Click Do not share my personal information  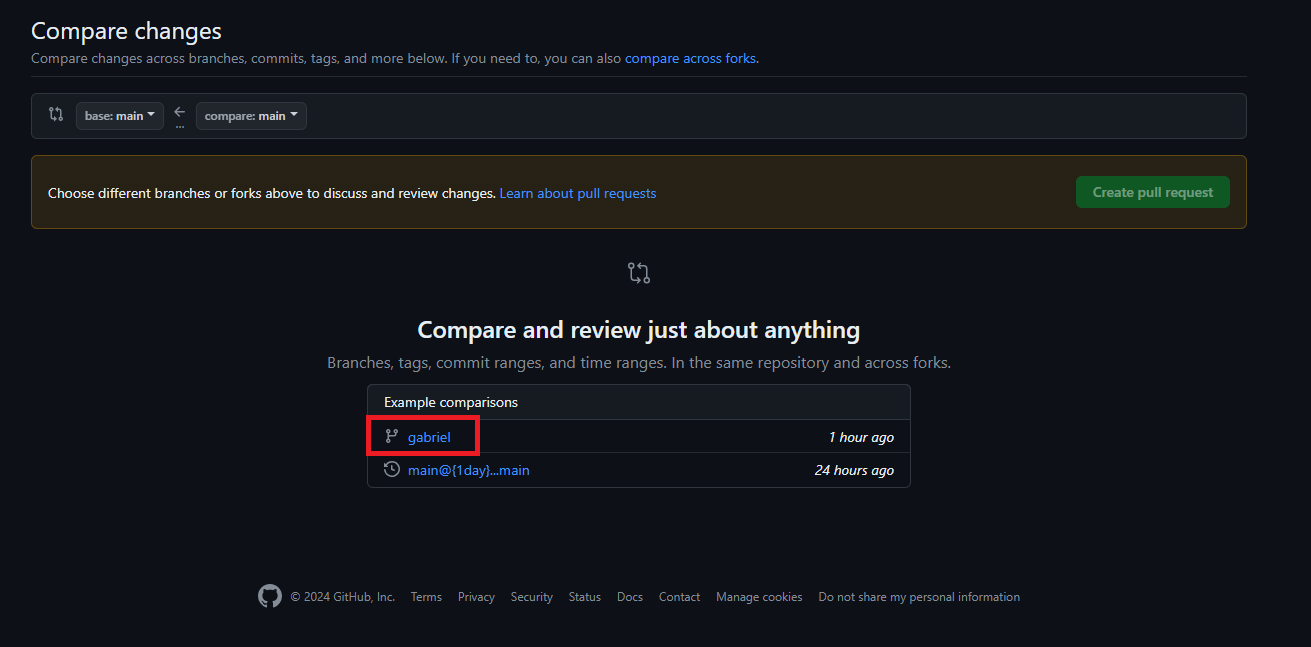(919, 597)
